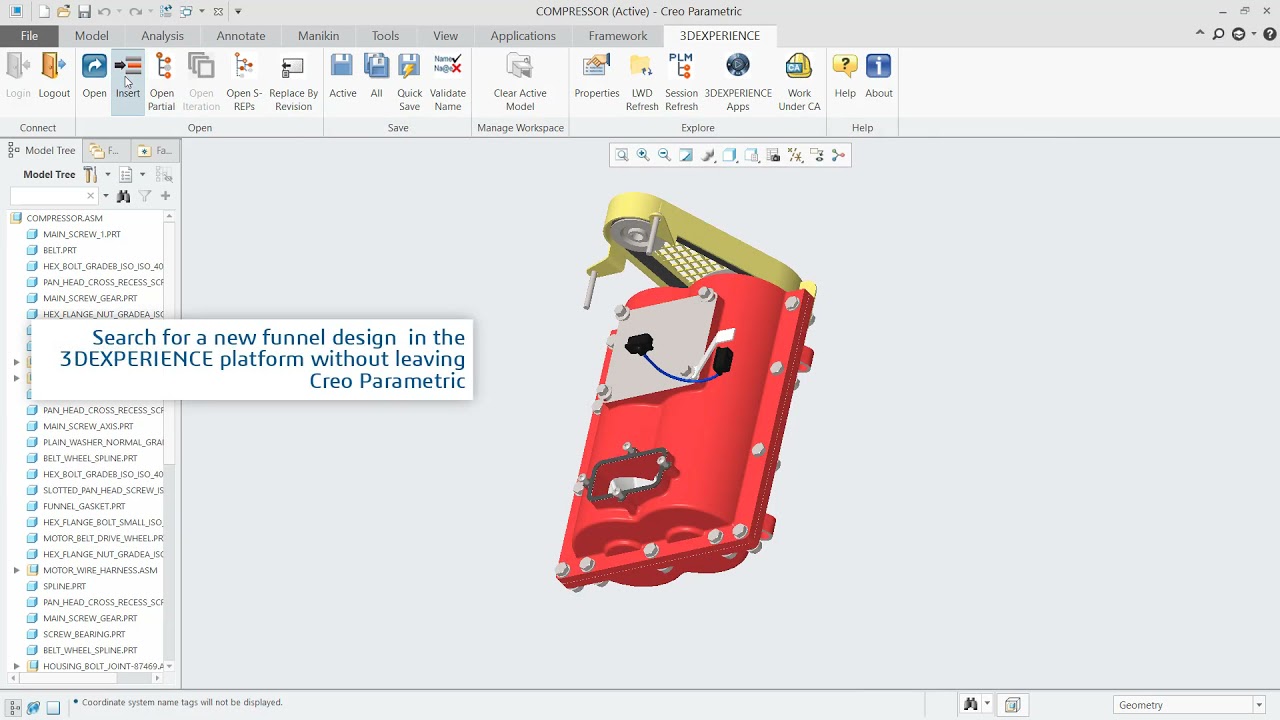Click Work Under CA icon
This screenshot has width=1280, height=720.
point(799,67)
